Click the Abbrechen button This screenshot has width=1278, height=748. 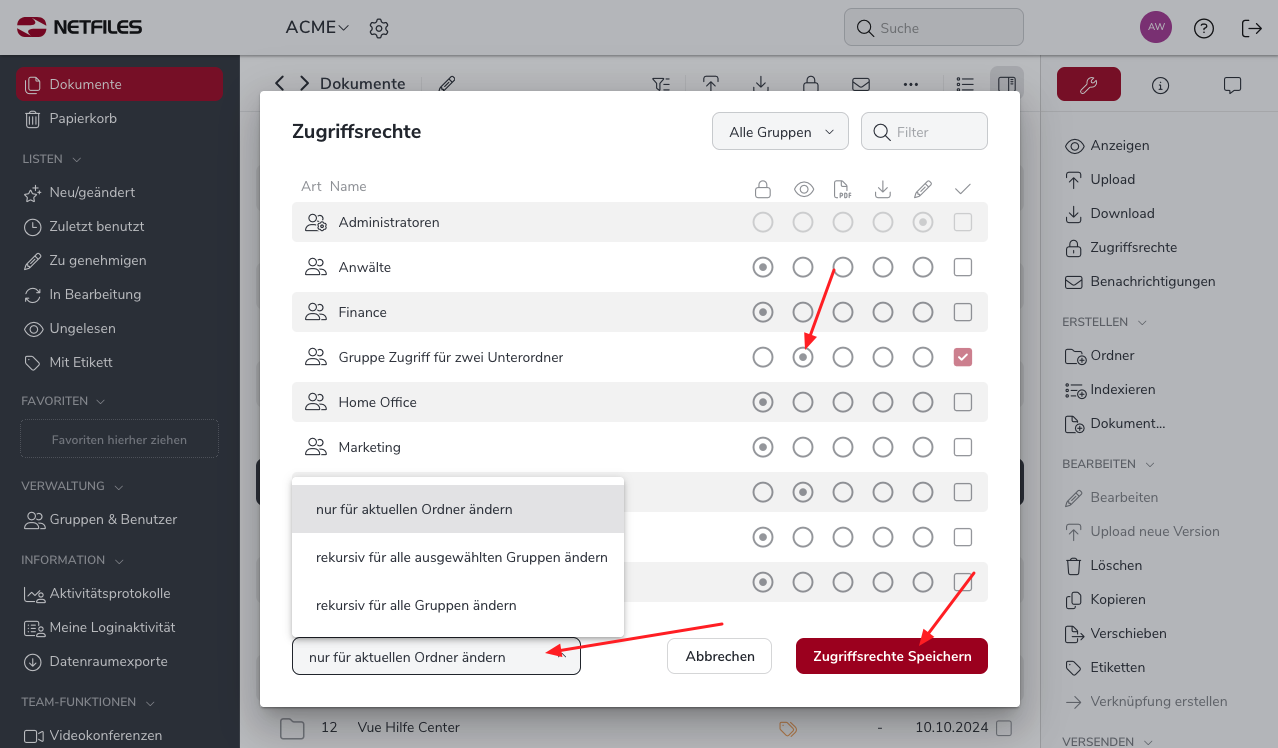720,656
